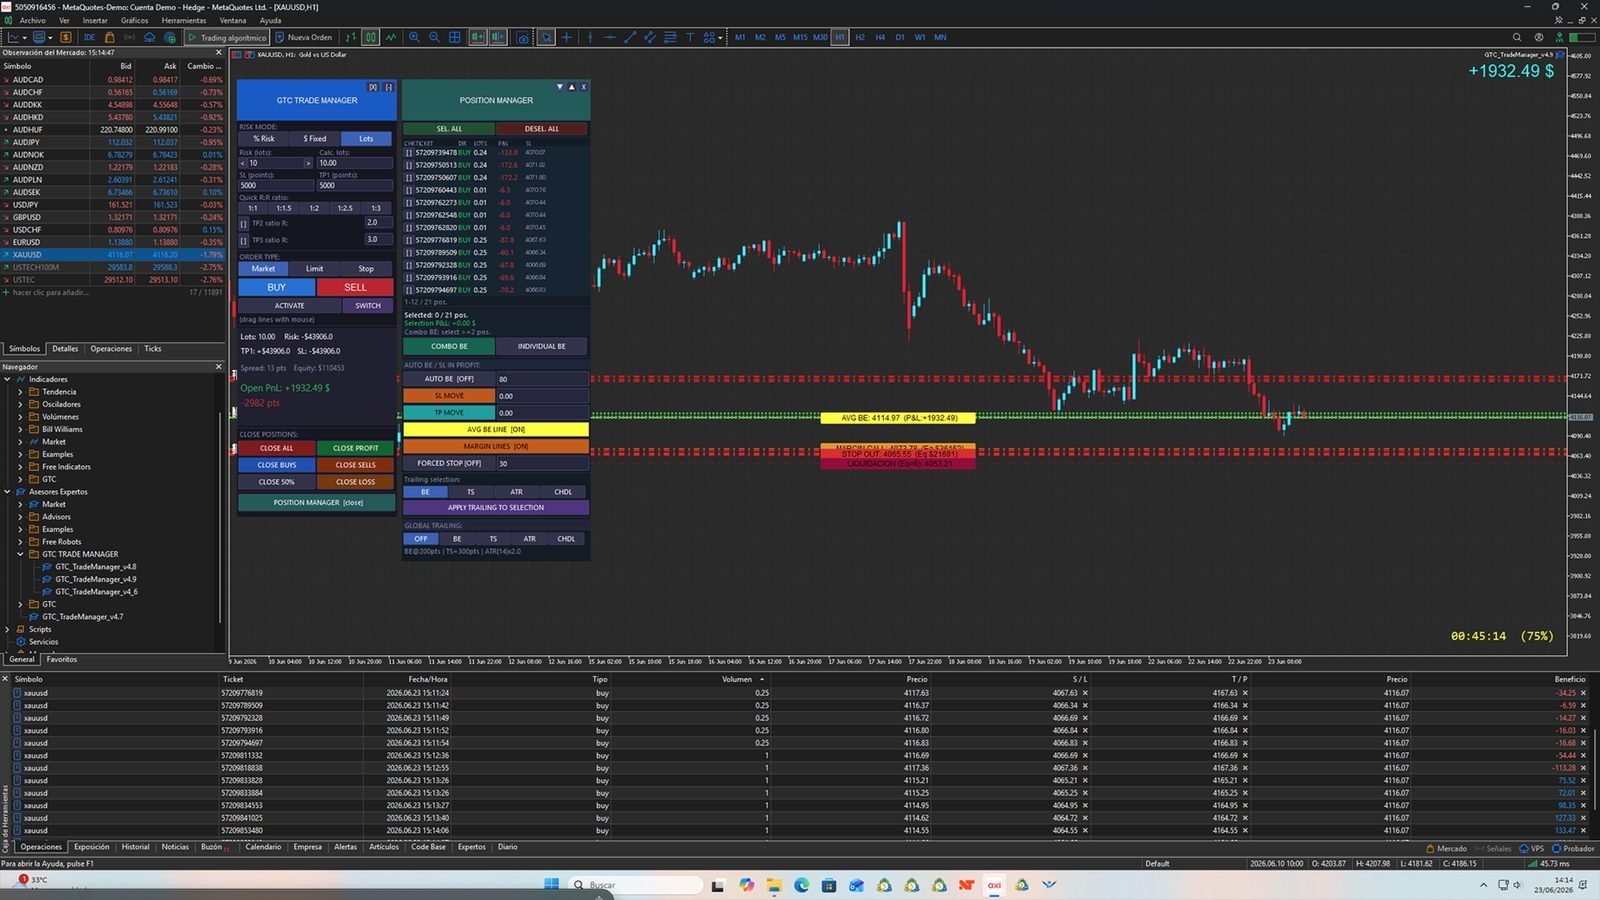Viewport: 1600px width, 900px height.
Task: Click the COMBO BE button
Action: pyautogui.click(x=449, y=346)
